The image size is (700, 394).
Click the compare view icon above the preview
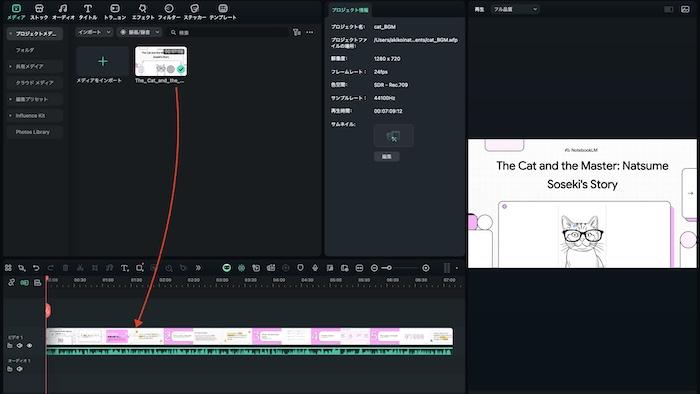point(668,9)
